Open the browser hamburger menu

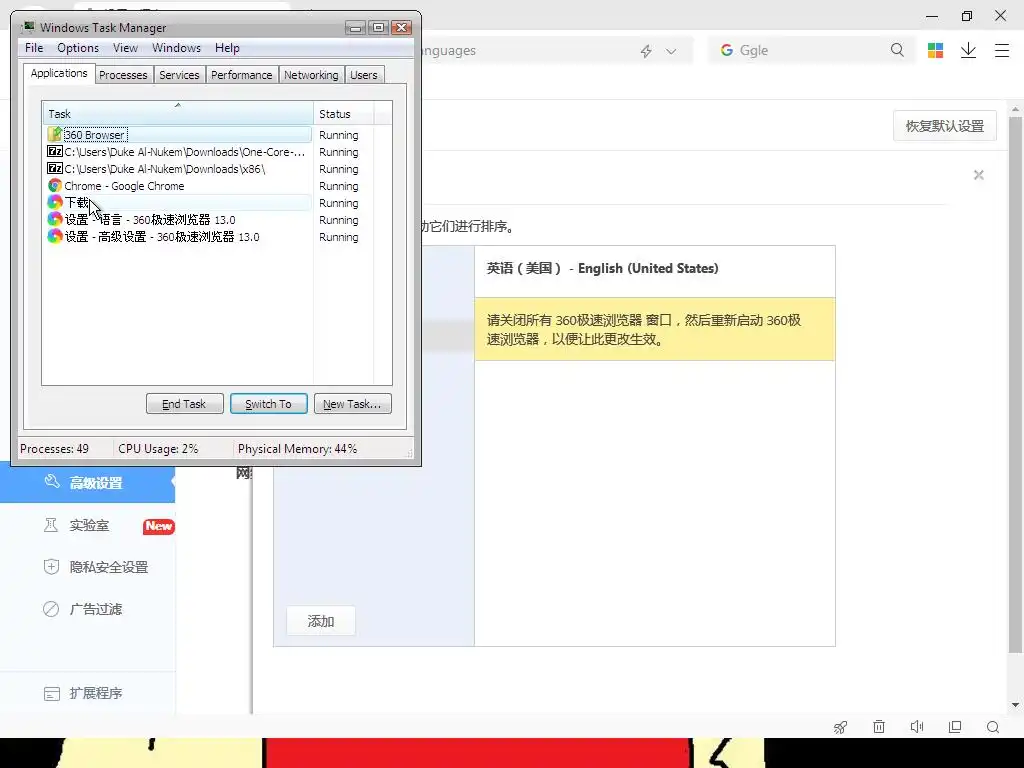click(1002, 50)
